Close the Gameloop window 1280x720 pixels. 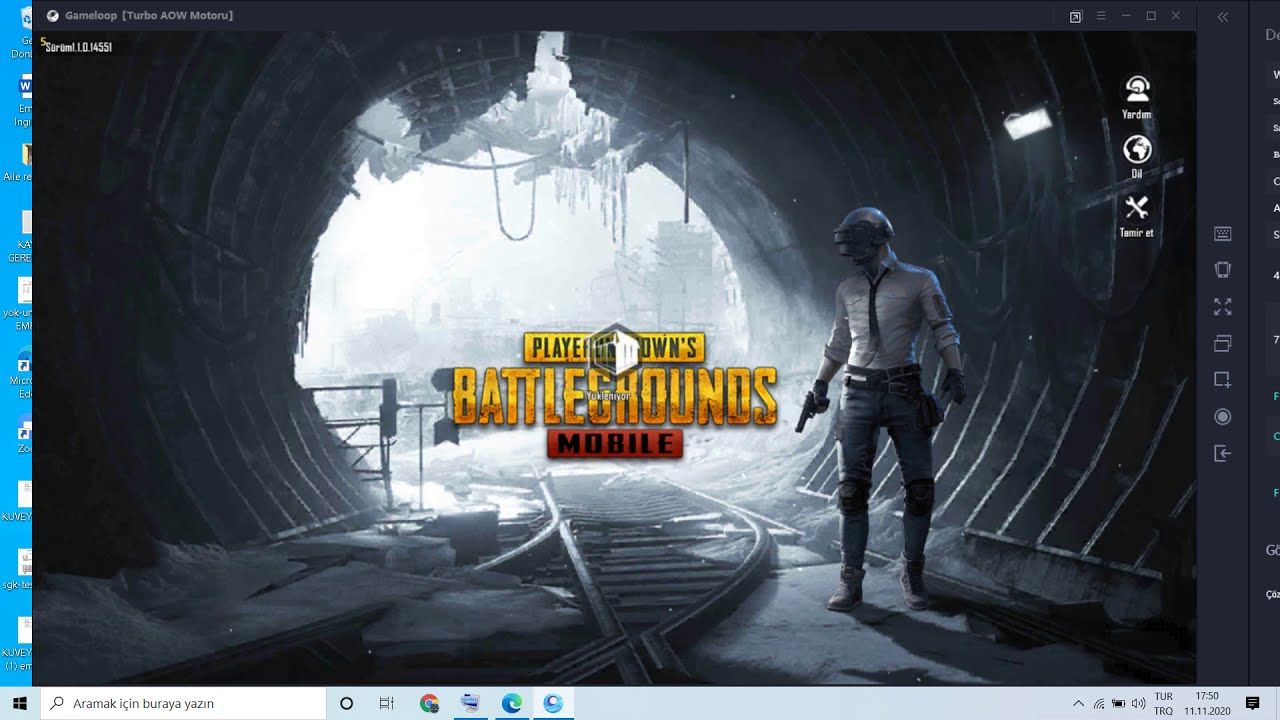(1176, 16)
